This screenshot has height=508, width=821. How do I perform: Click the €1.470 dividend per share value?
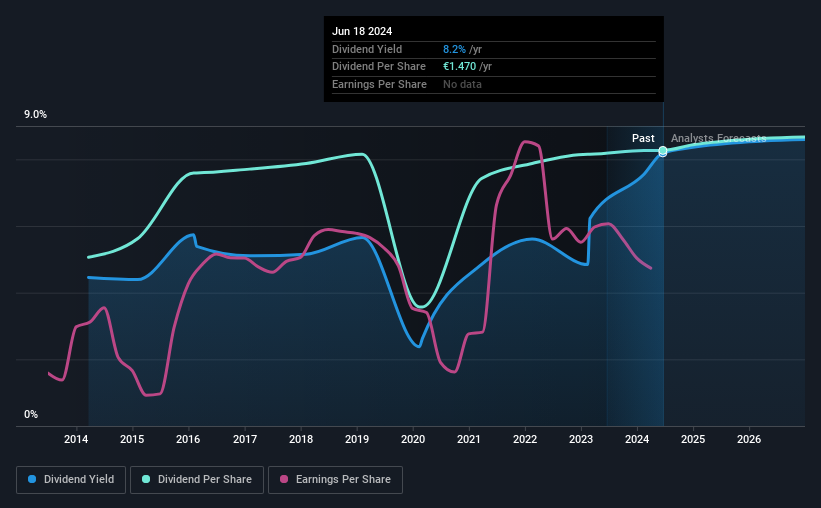pos(459,67)
